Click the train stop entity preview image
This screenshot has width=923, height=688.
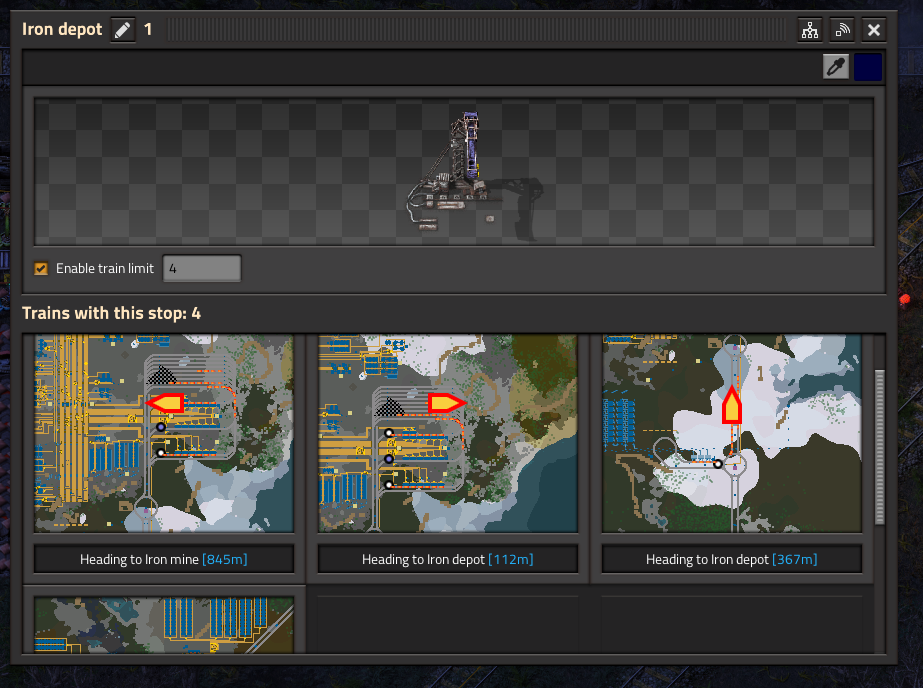(x=454, y=172)
